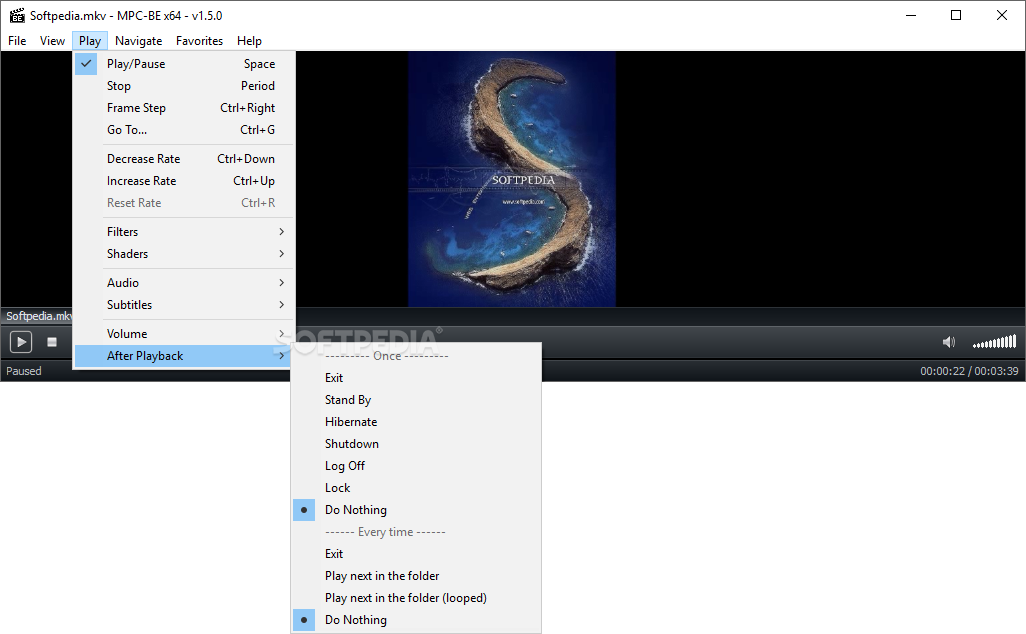Select Shutdown after playback

[x=416, y=444]
